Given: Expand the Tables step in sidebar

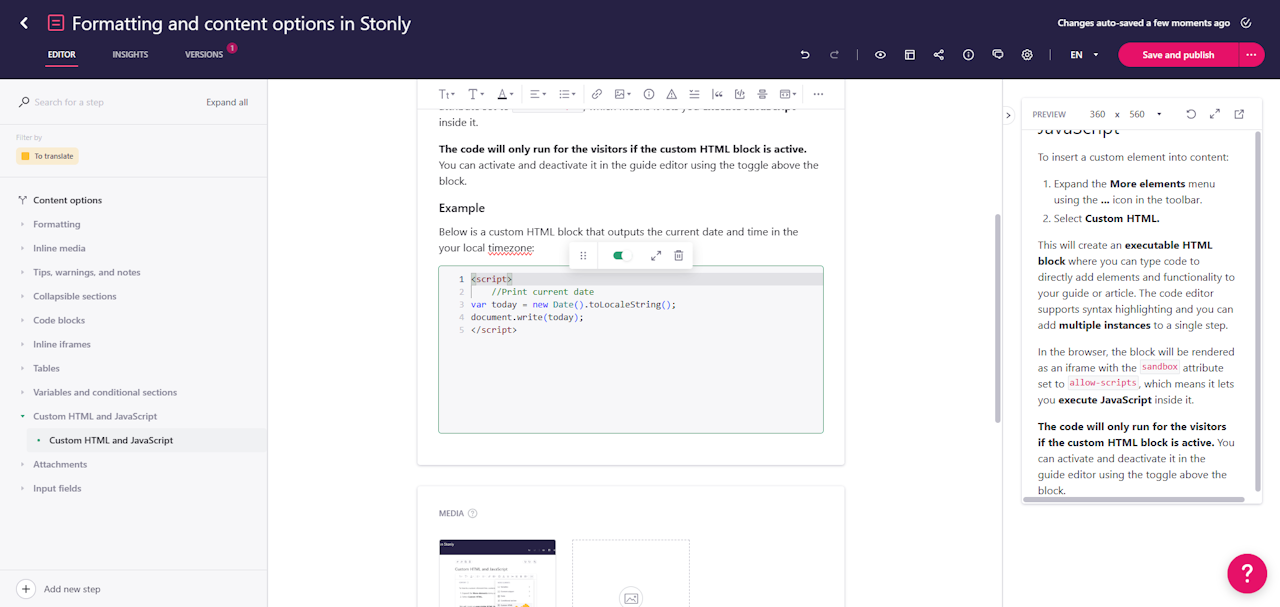Looking at the screenshot, I should [x=46, y=368].
